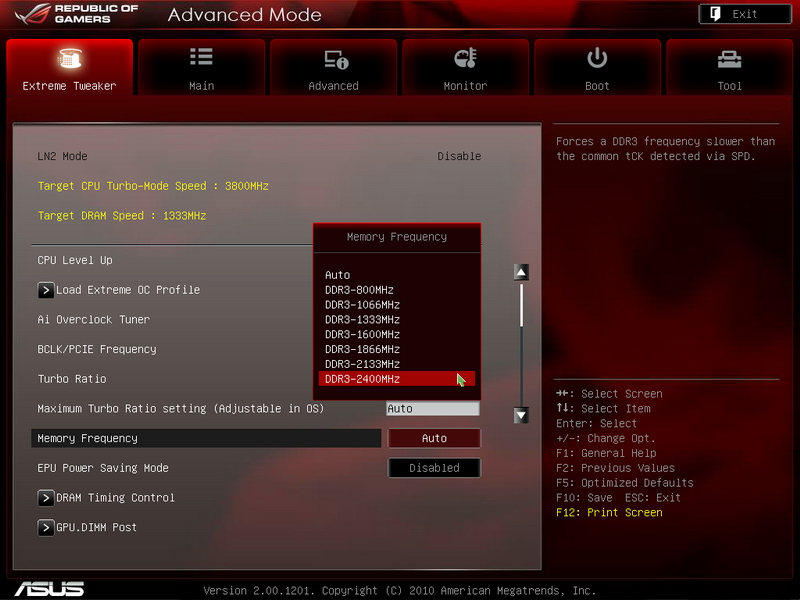The width and height of the screenshot is (800, 600).
Task: Click the Tool printer-like icon
Action: tap(729, 59)
